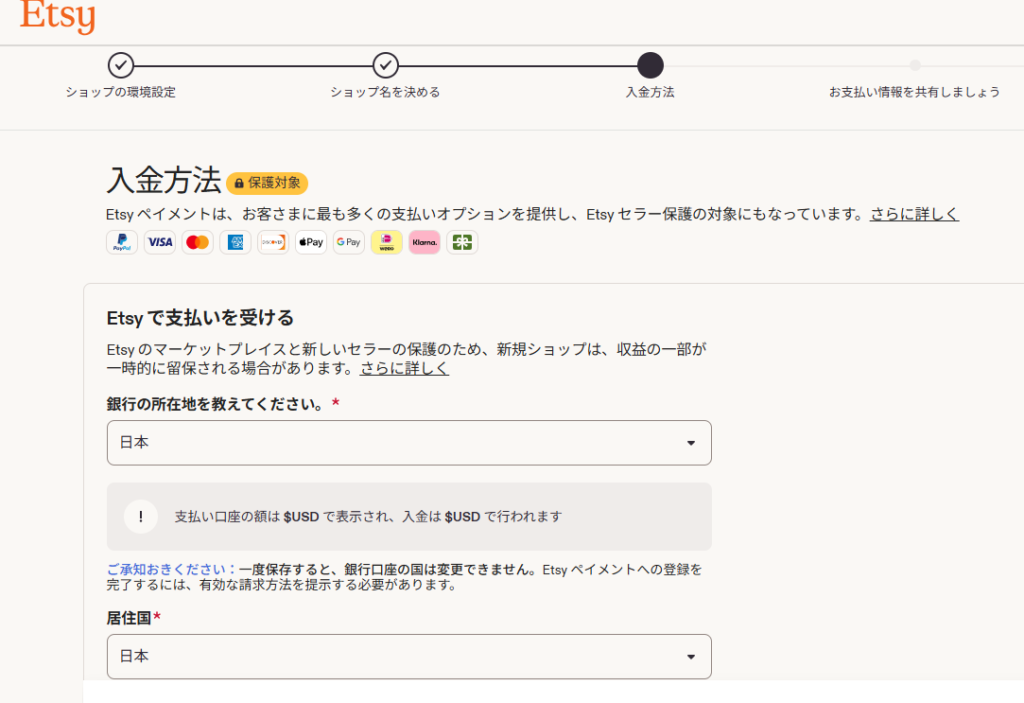
Task: Click the iDEAL payment icon
Action: (x=387, y=242)
